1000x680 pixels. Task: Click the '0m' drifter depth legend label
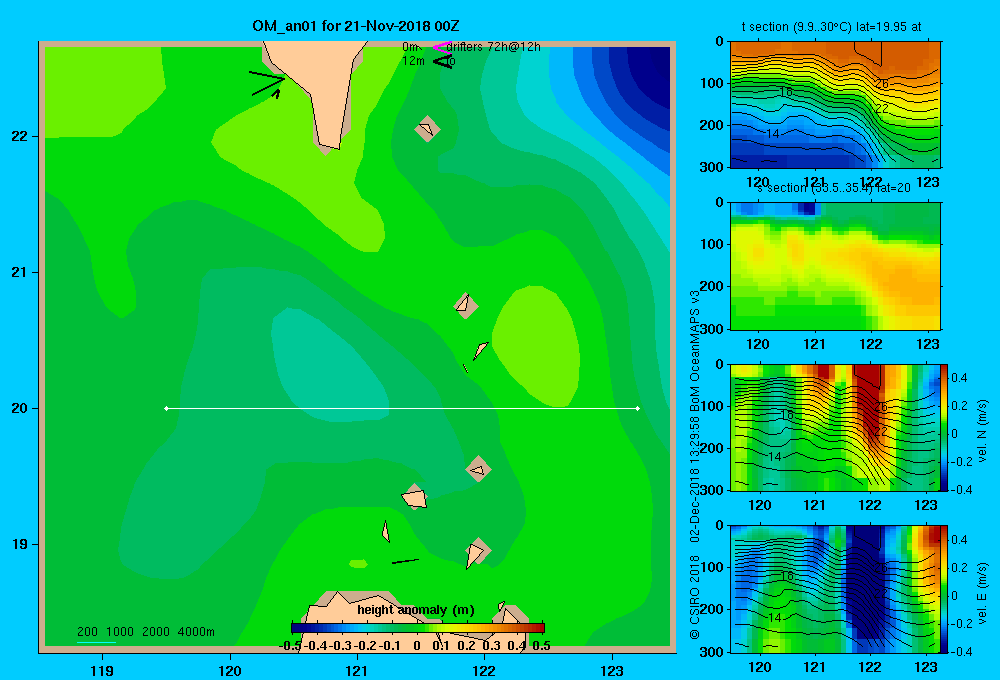[x=410, y=47]
